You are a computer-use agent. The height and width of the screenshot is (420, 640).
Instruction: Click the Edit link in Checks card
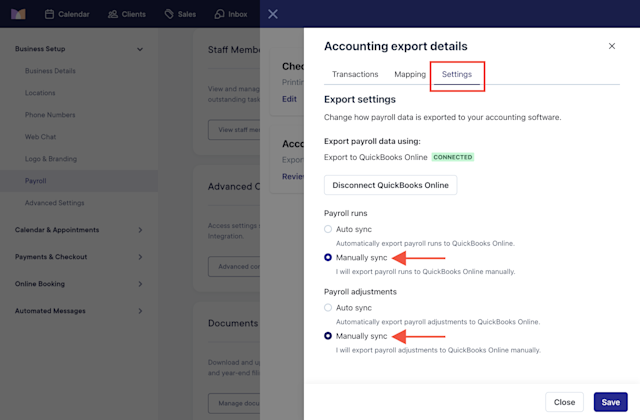(289, 99)
